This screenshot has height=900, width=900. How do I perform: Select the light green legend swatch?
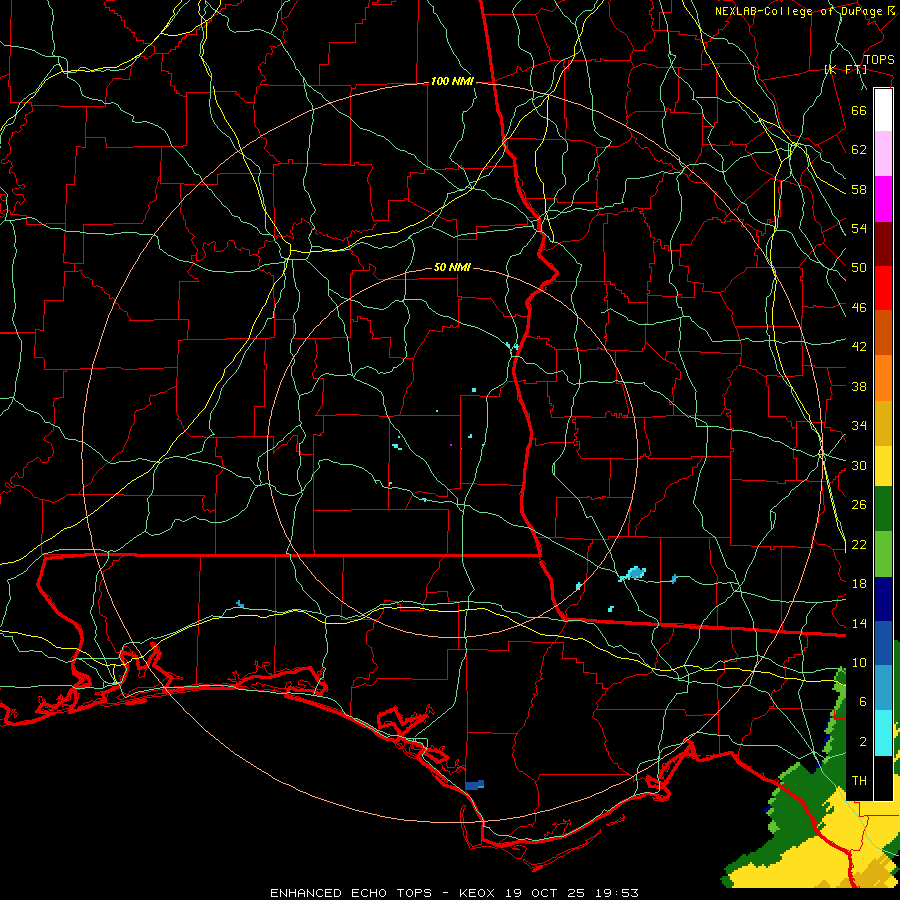pyautogui.click(x=883, y=554)
